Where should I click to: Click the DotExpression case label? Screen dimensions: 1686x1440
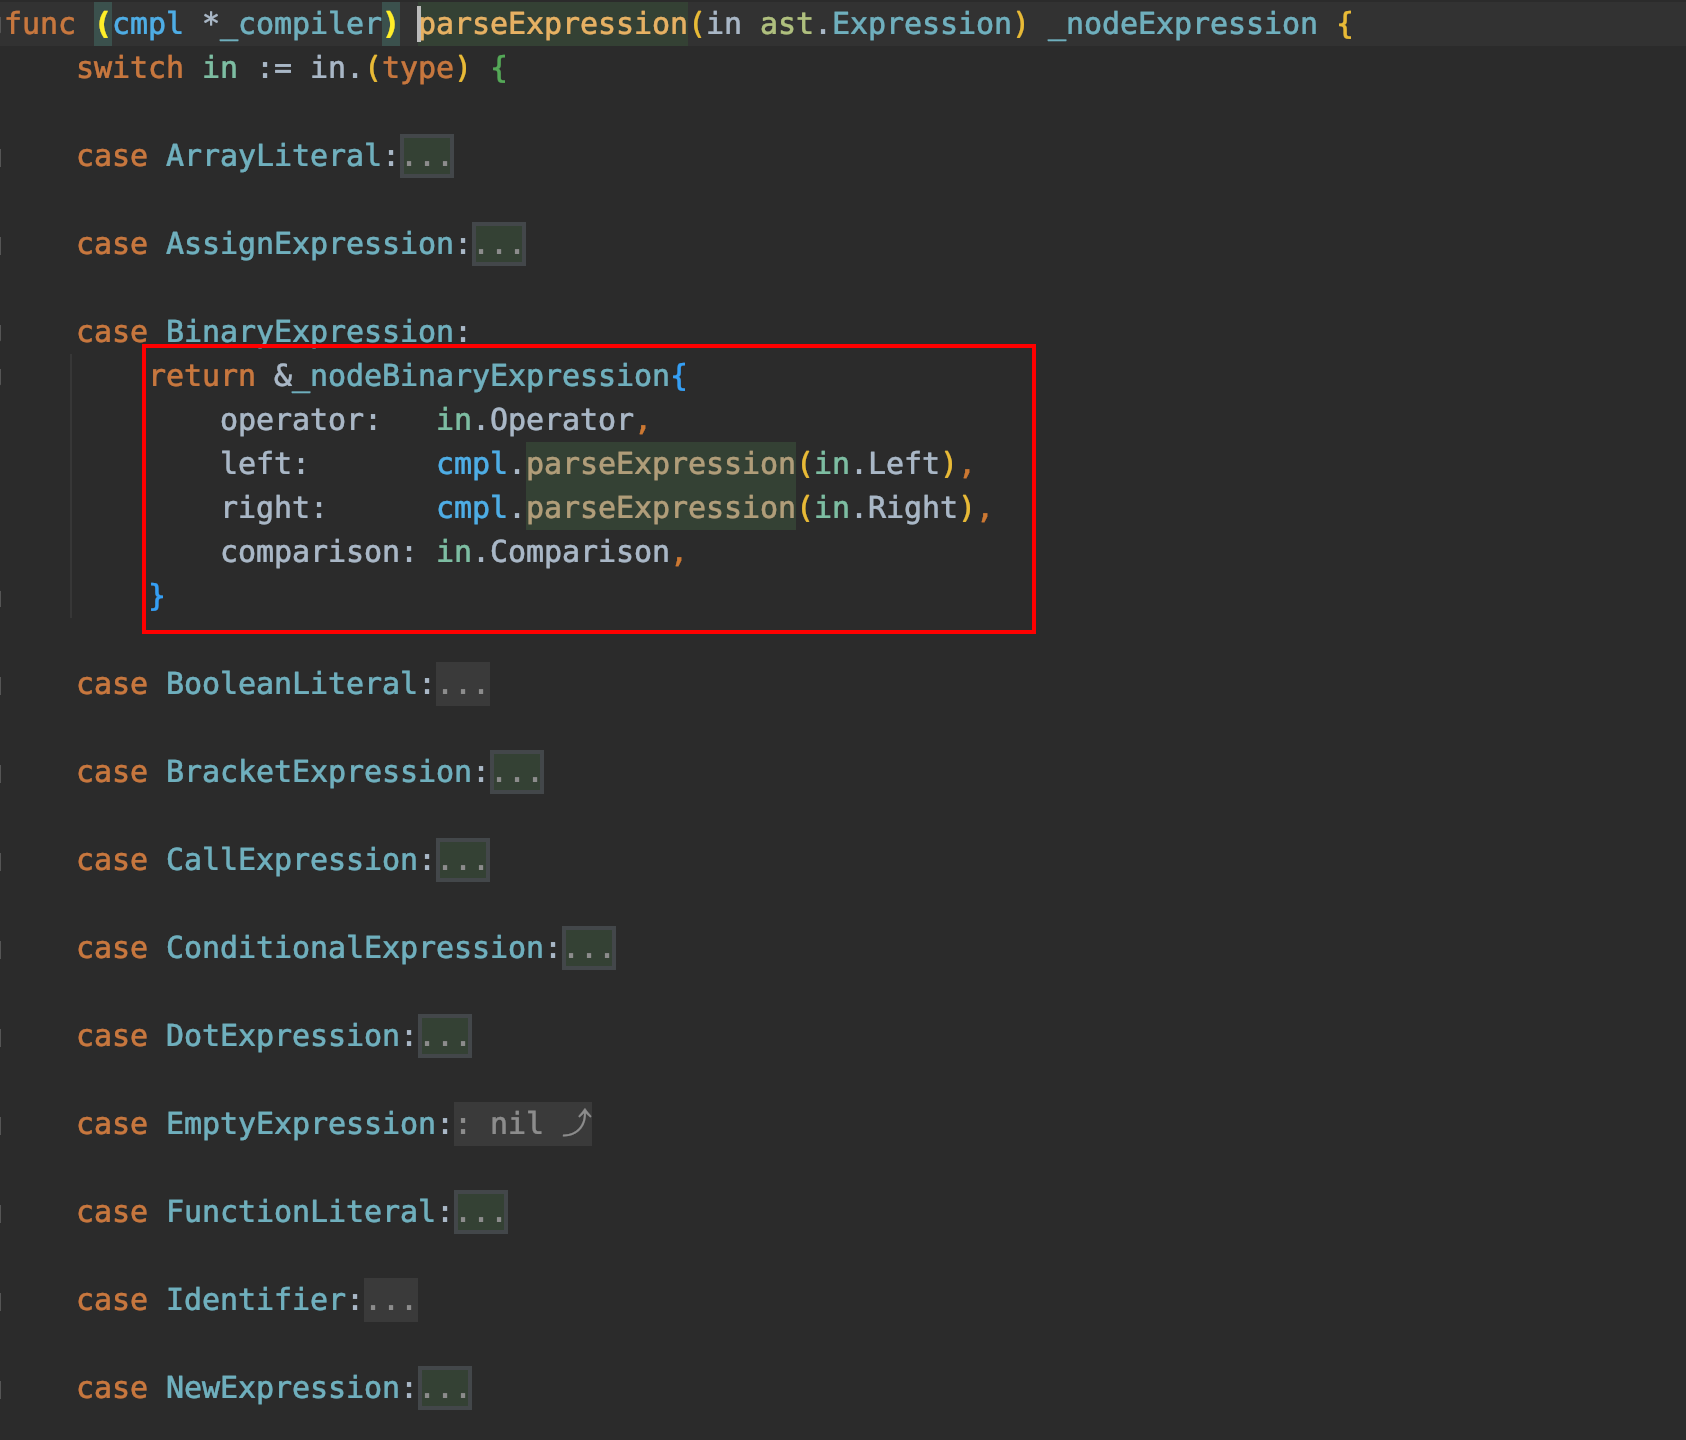point(283,1036)
